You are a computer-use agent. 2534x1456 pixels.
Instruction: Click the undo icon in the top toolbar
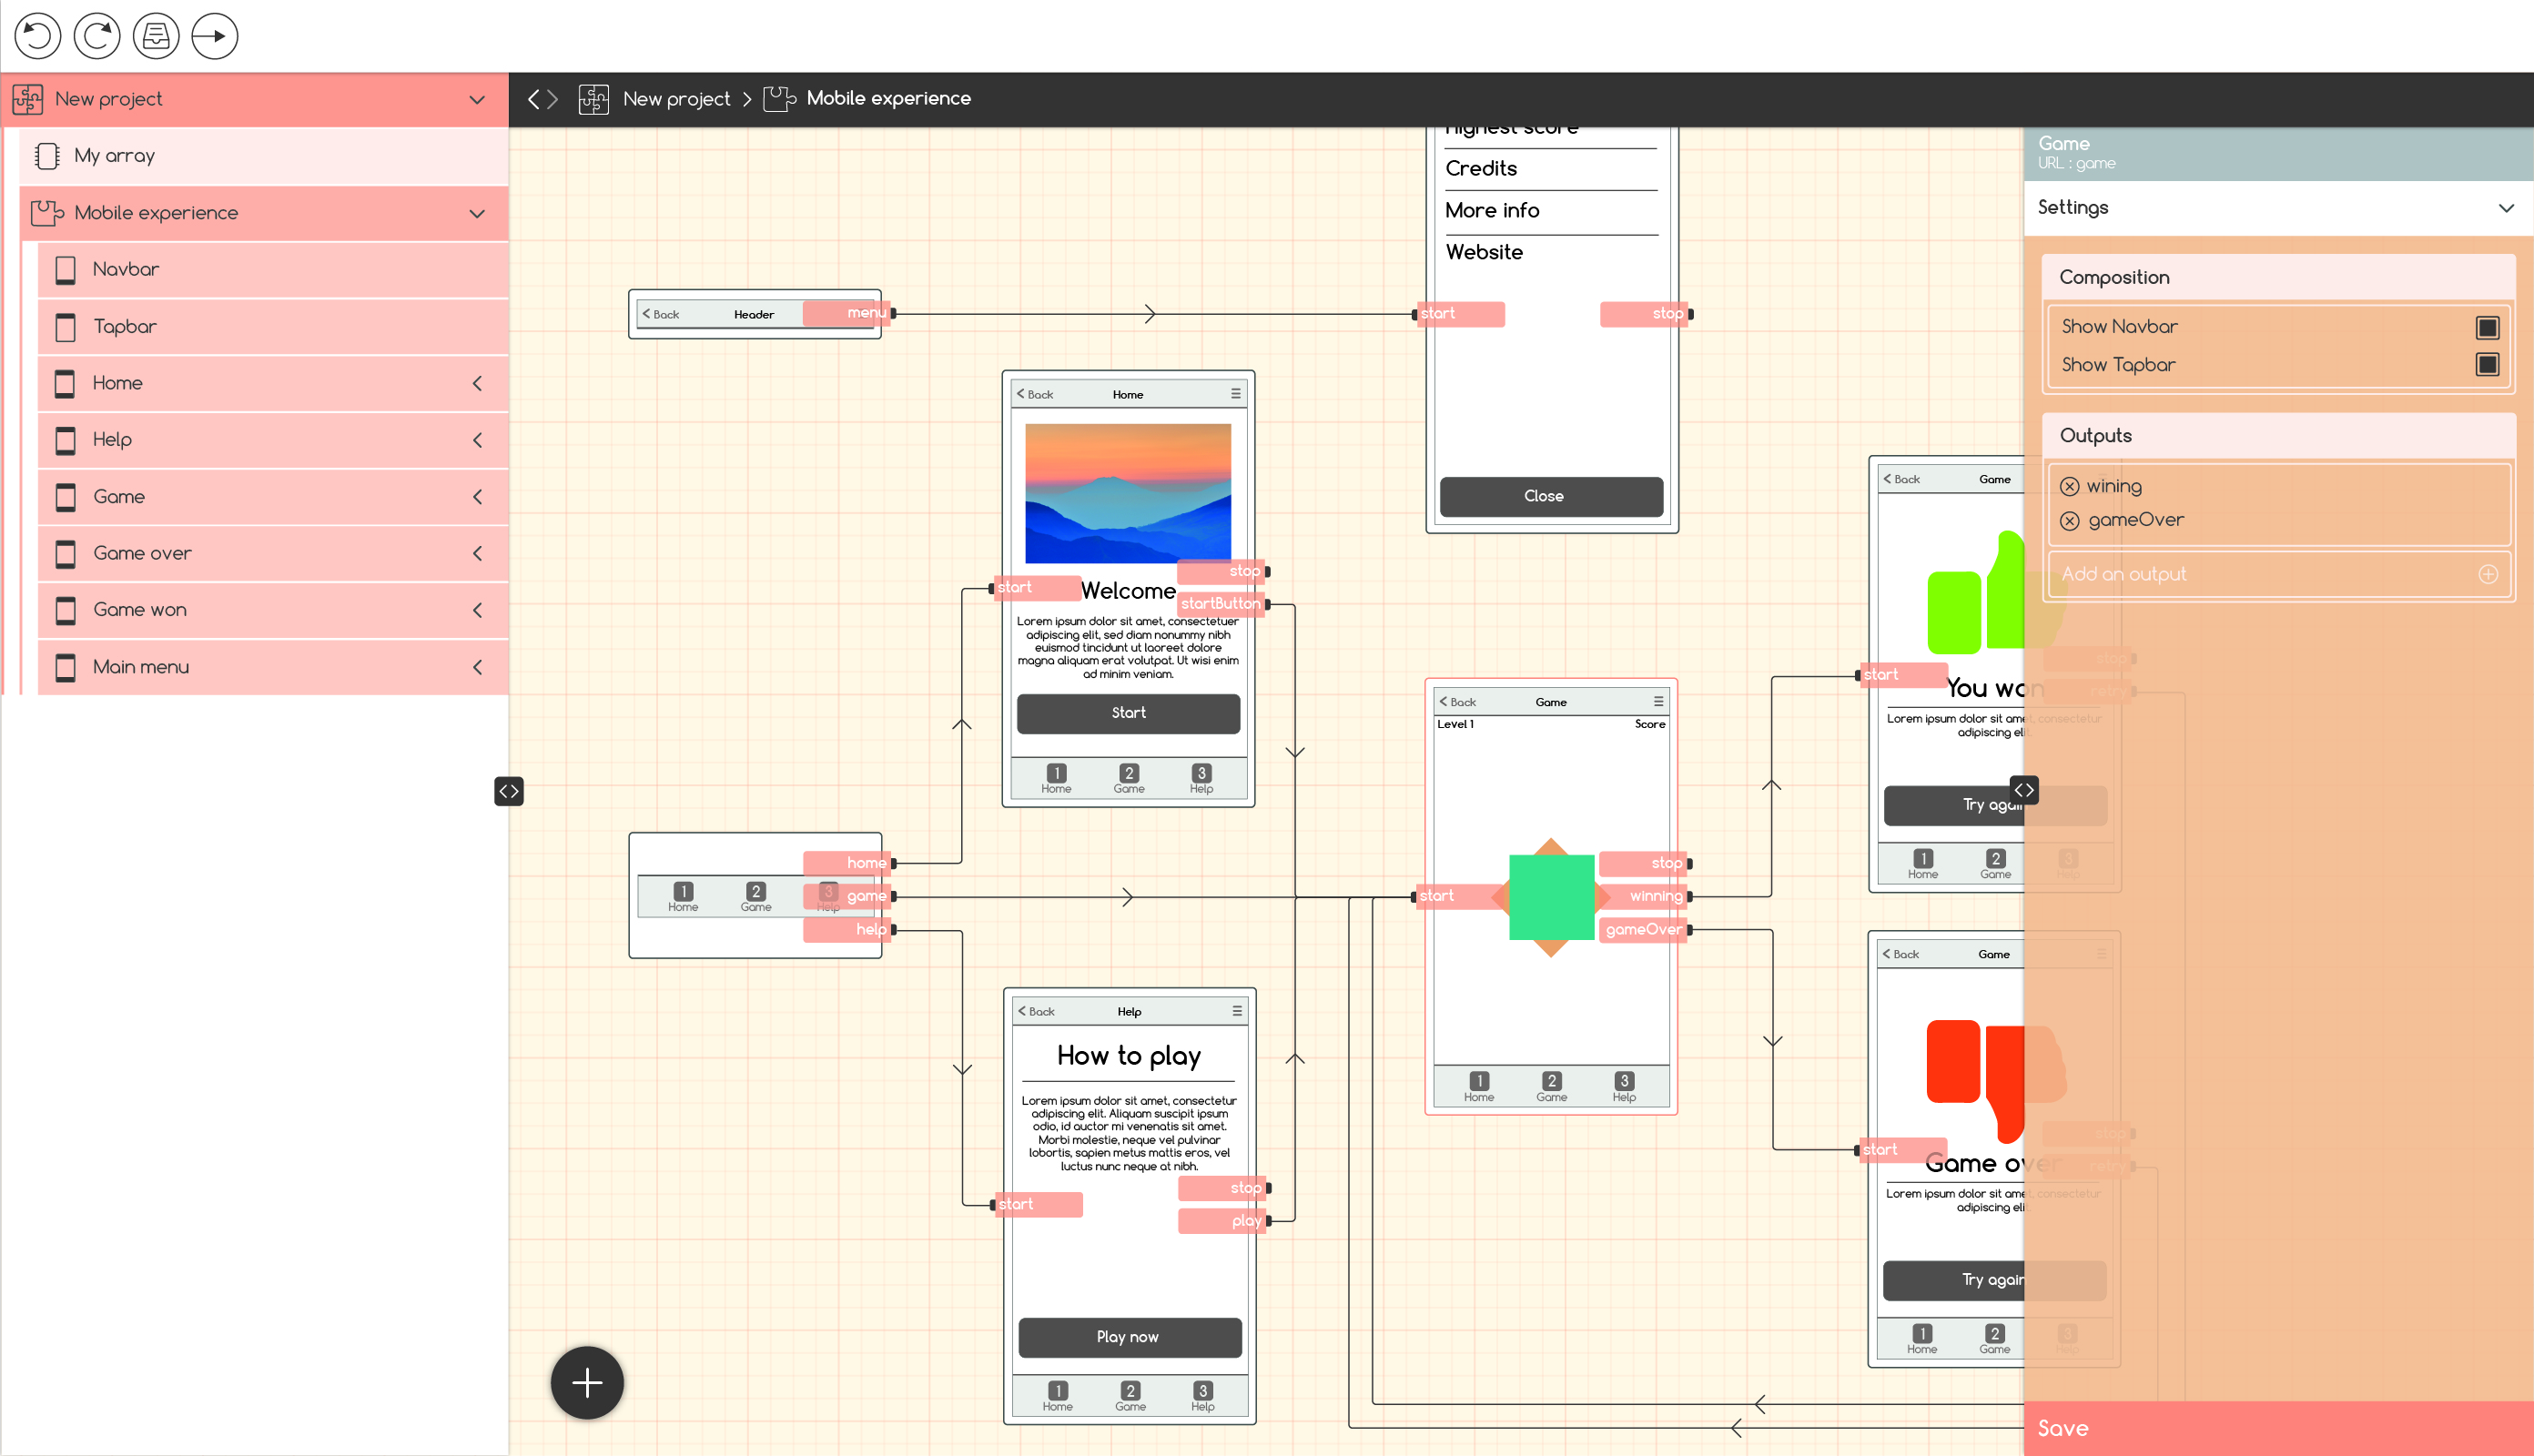(x=37, y=36)
